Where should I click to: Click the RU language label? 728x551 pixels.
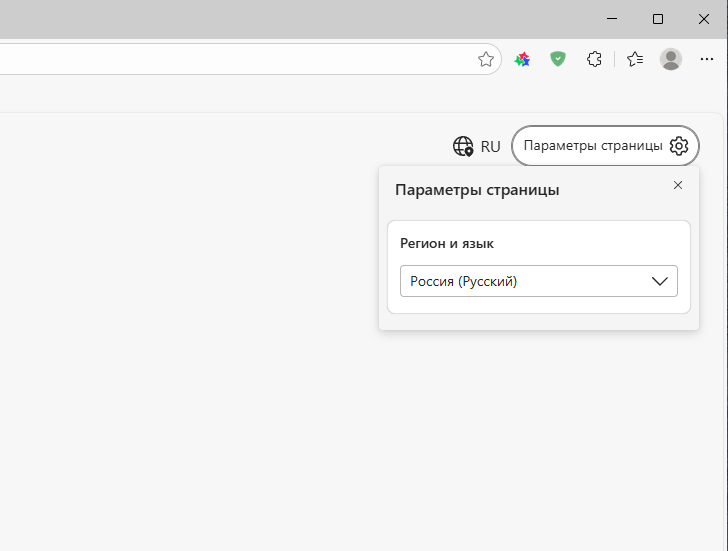490,146
